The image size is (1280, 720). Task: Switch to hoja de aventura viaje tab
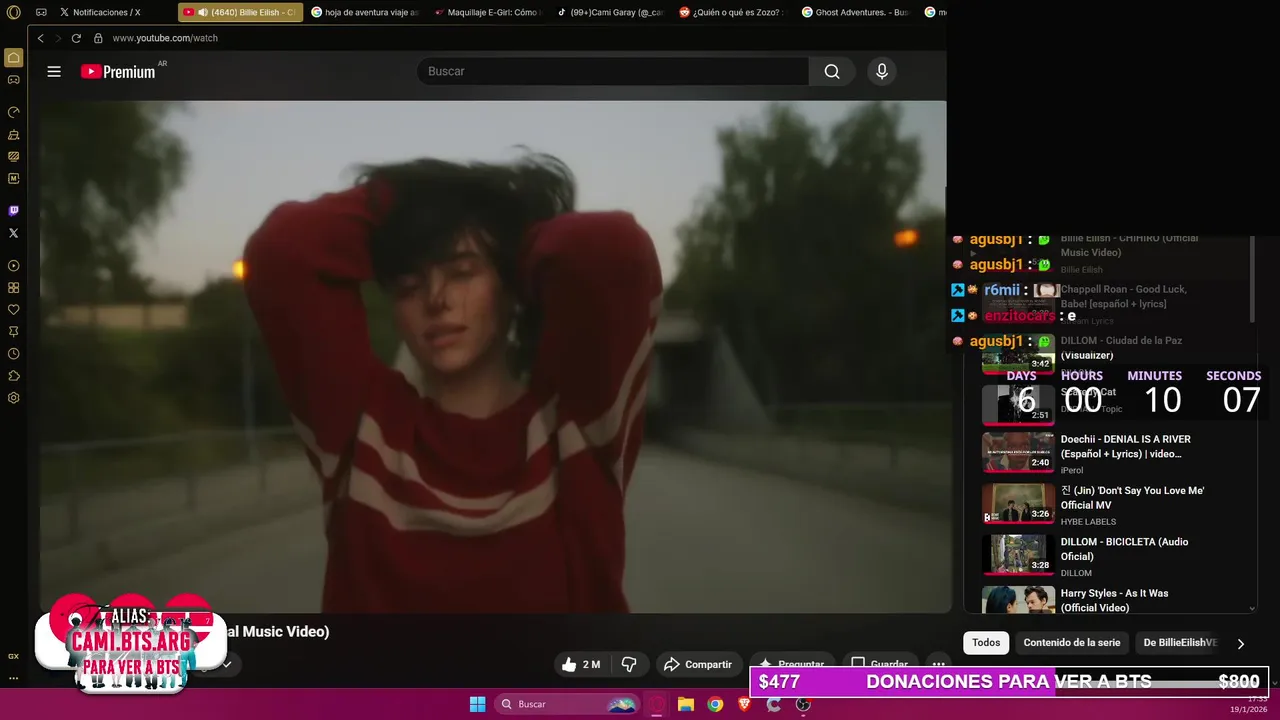tap(365, 12)
